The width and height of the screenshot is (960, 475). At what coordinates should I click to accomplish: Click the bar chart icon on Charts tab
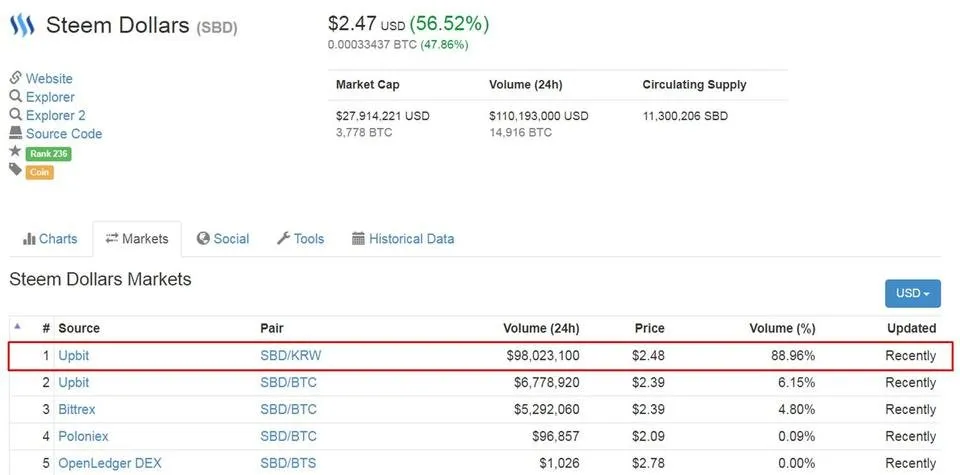[x=29, y=239]
